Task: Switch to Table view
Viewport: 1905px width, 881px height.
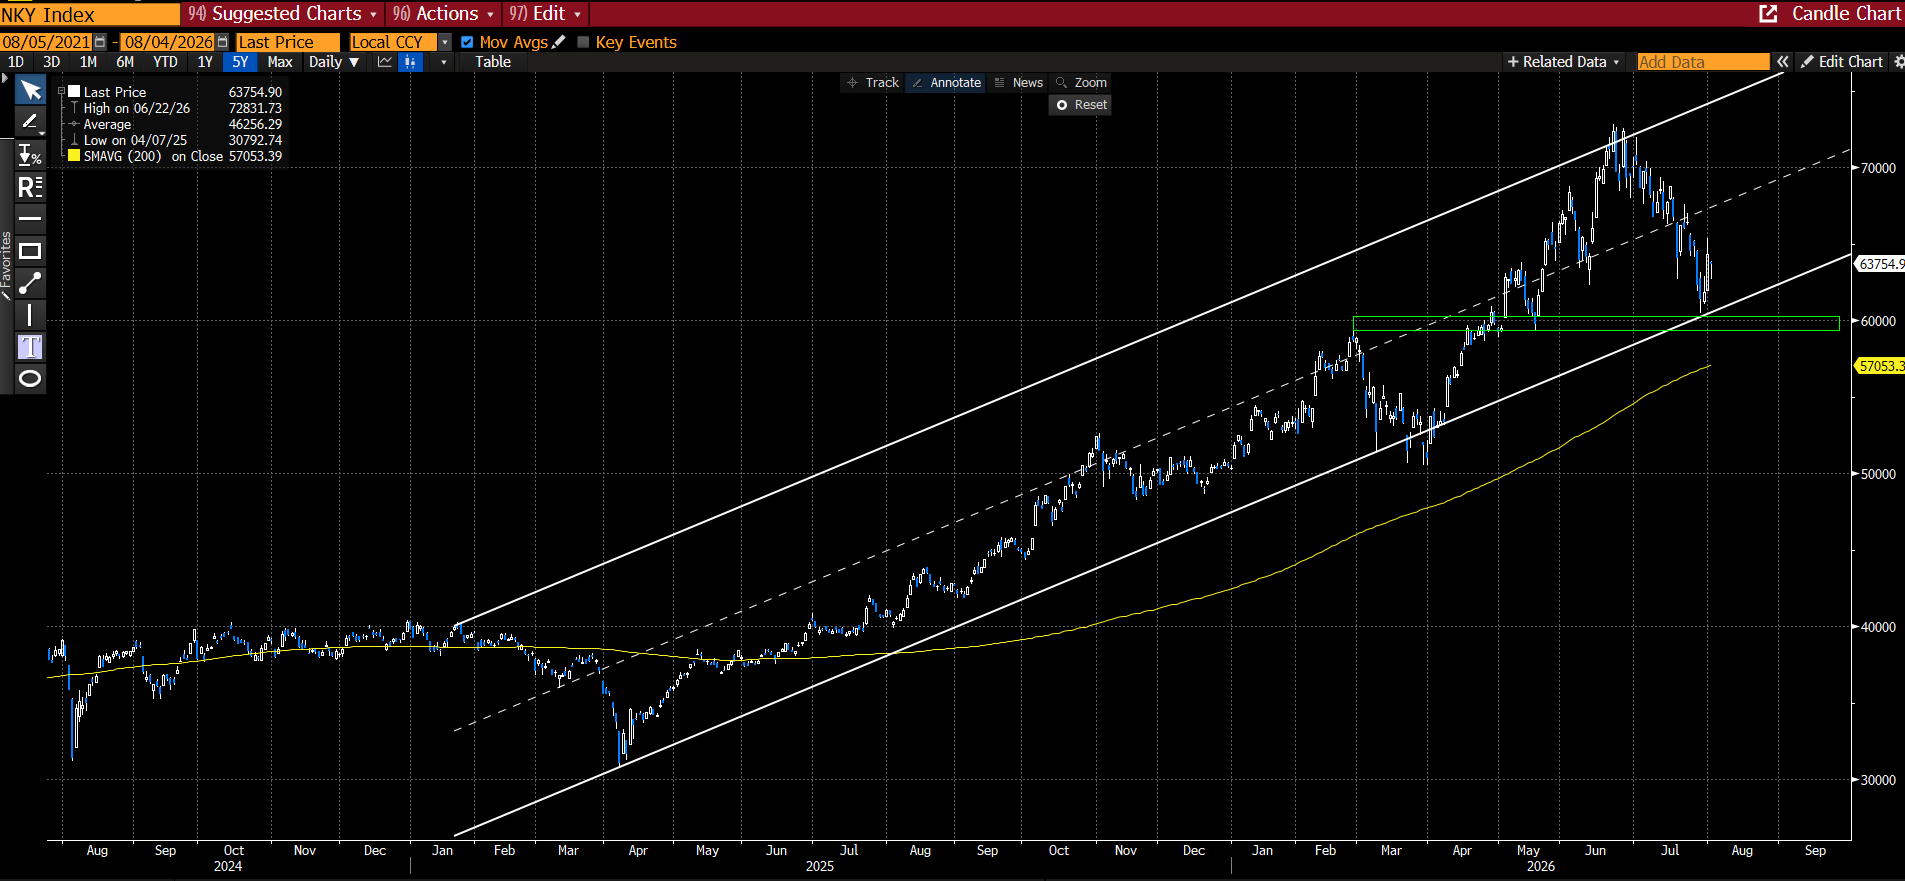Action: coord(493,62)
